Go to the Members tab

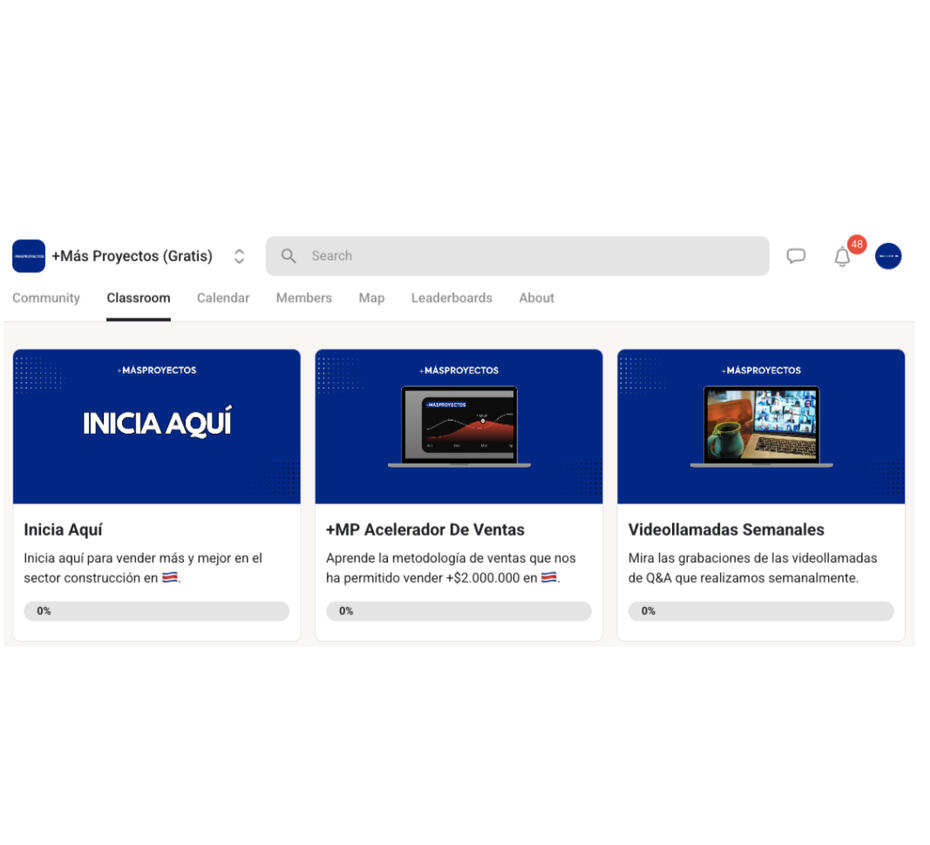tap(304, 298)
